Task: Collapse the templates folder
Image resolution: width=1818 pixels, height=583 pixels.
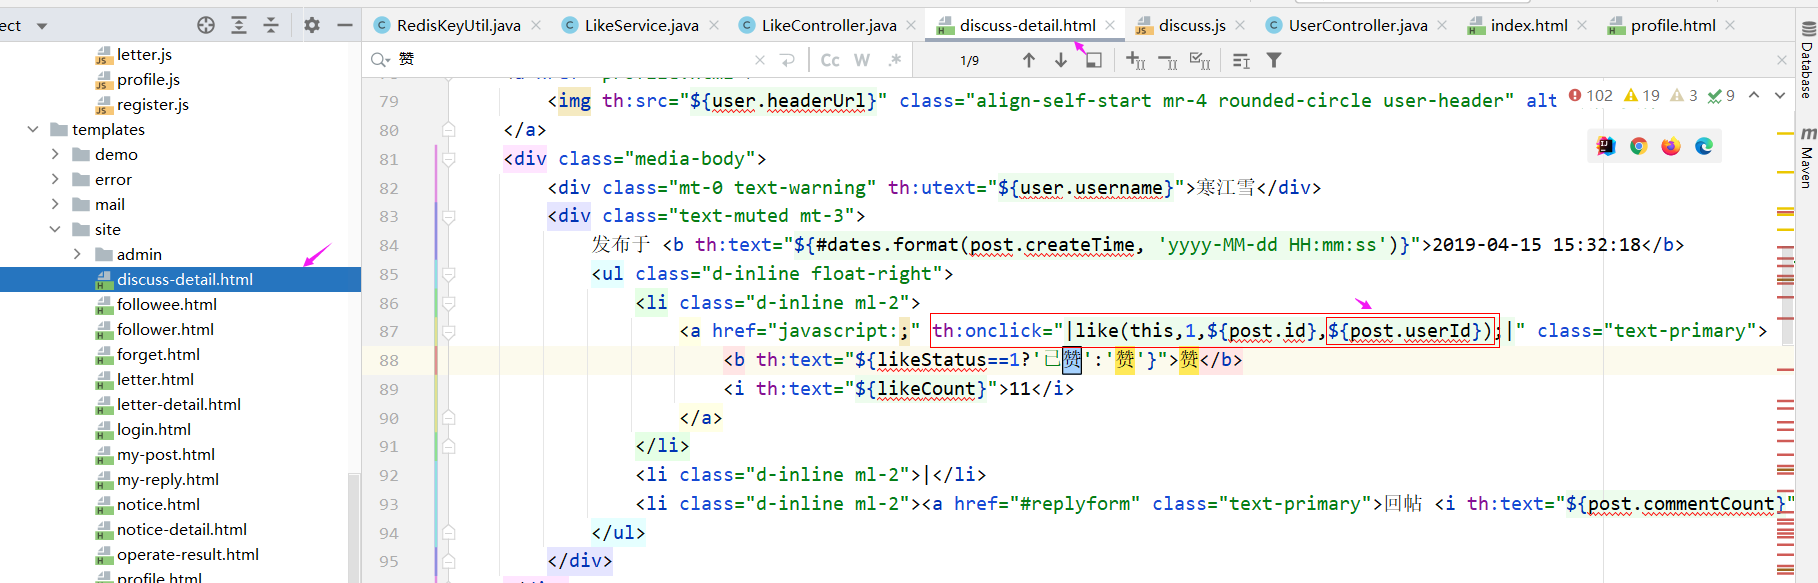Action: click(x=33, y=129)
